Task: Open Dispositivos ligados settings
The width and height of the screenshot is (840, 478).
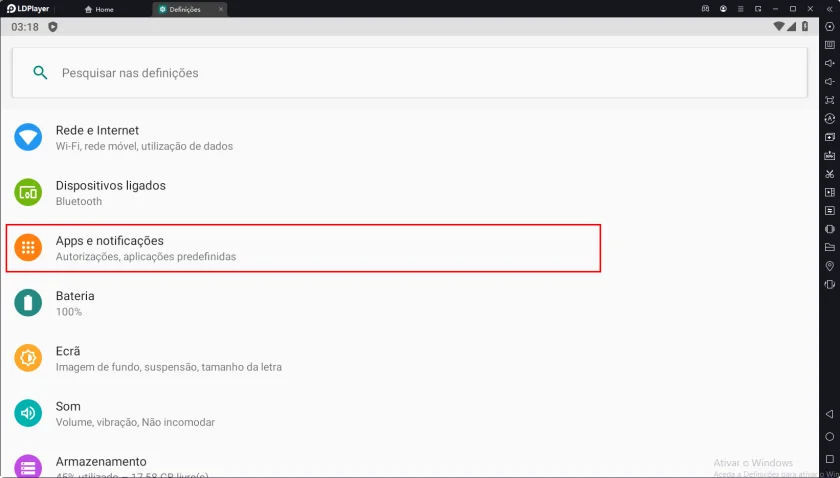Action: 410,192
